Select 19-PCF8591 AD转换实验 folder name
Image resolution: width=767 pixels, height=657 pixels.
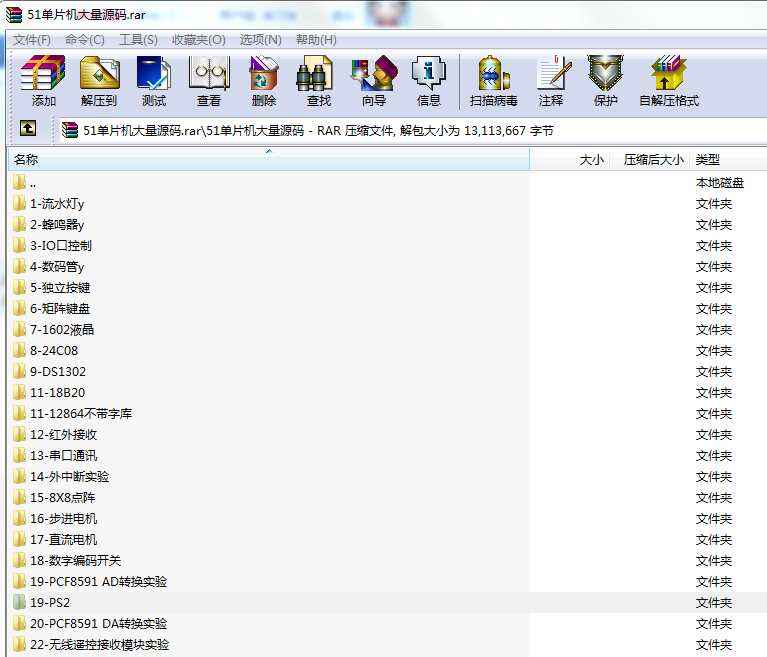[98, 582]
